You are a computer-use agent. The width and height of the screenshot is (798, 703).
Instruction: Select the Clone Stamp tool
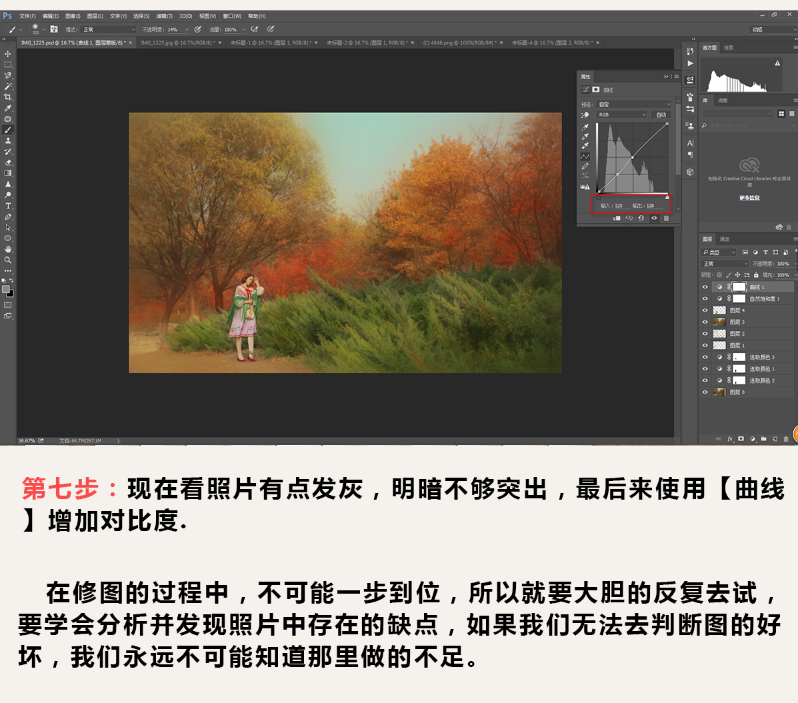(8, 141)
